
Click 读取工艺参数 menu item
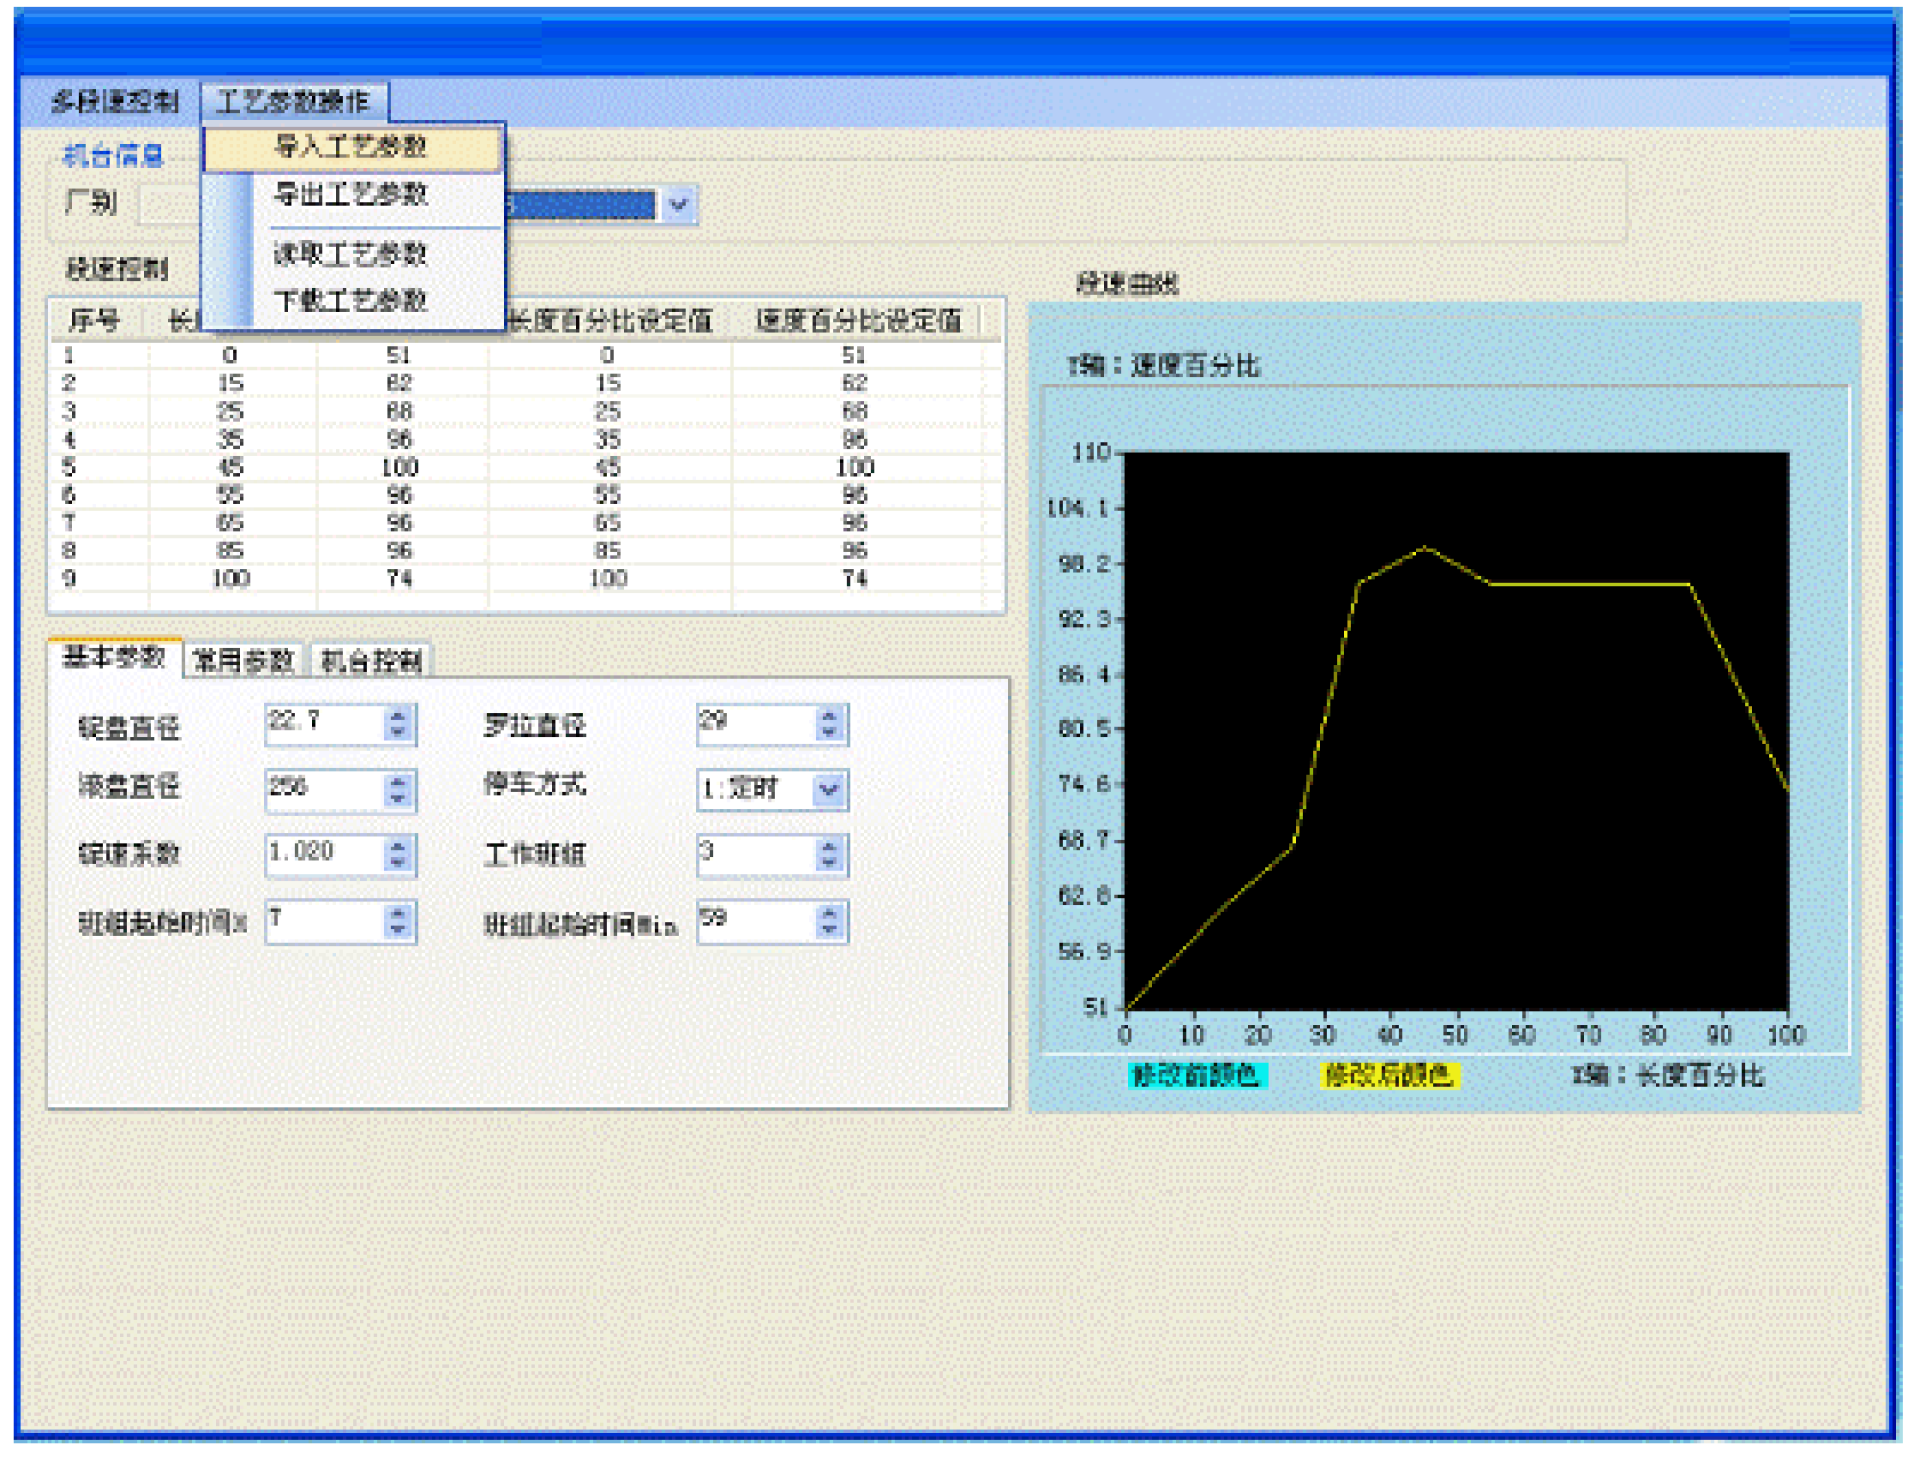point(352,254)
